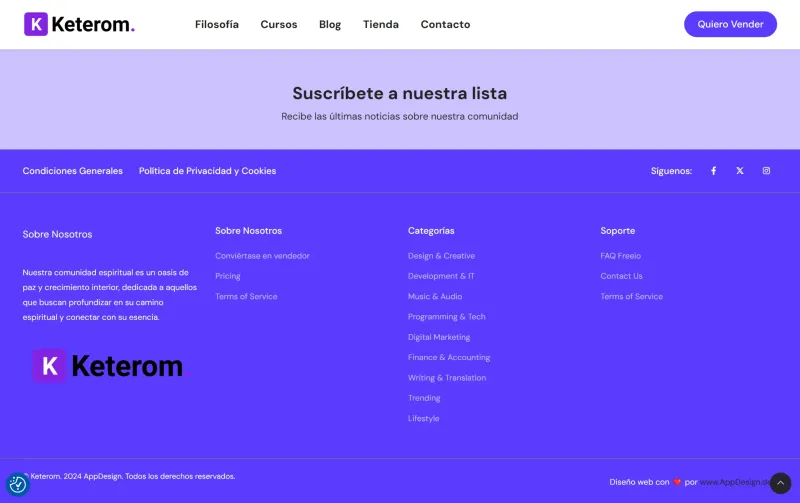Open Terms of Service under Sobre Nosotros
The height and width of the screenshot is (503, 800).
point(246,296)
